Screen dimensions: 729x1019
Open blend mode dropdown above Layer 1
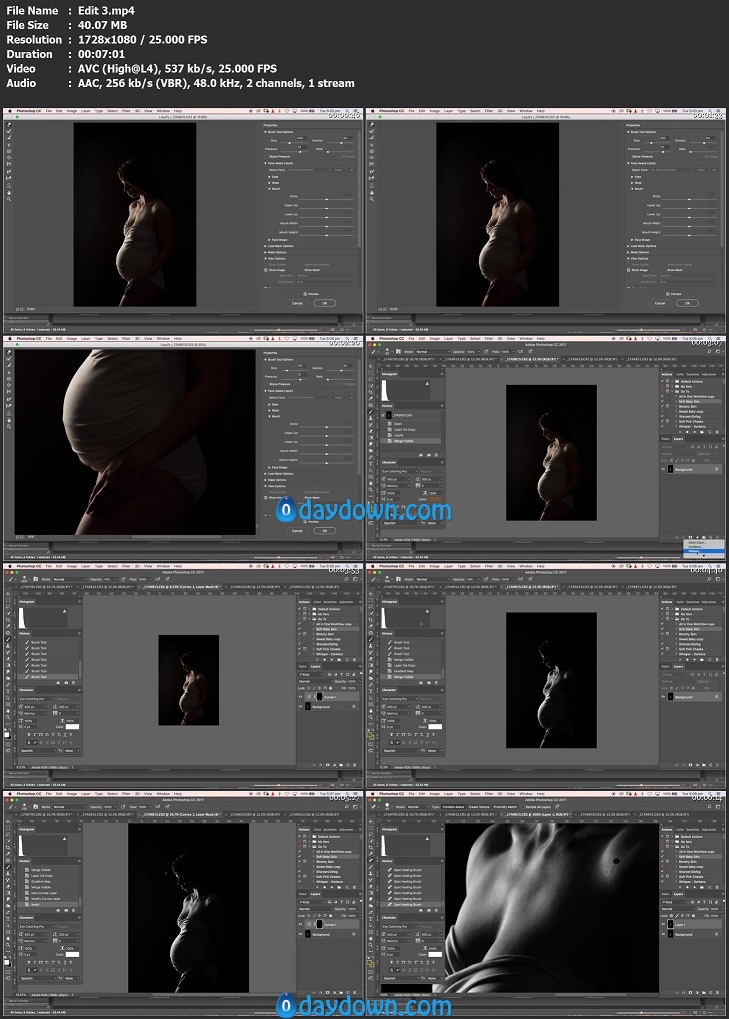[x=676, y=909]
